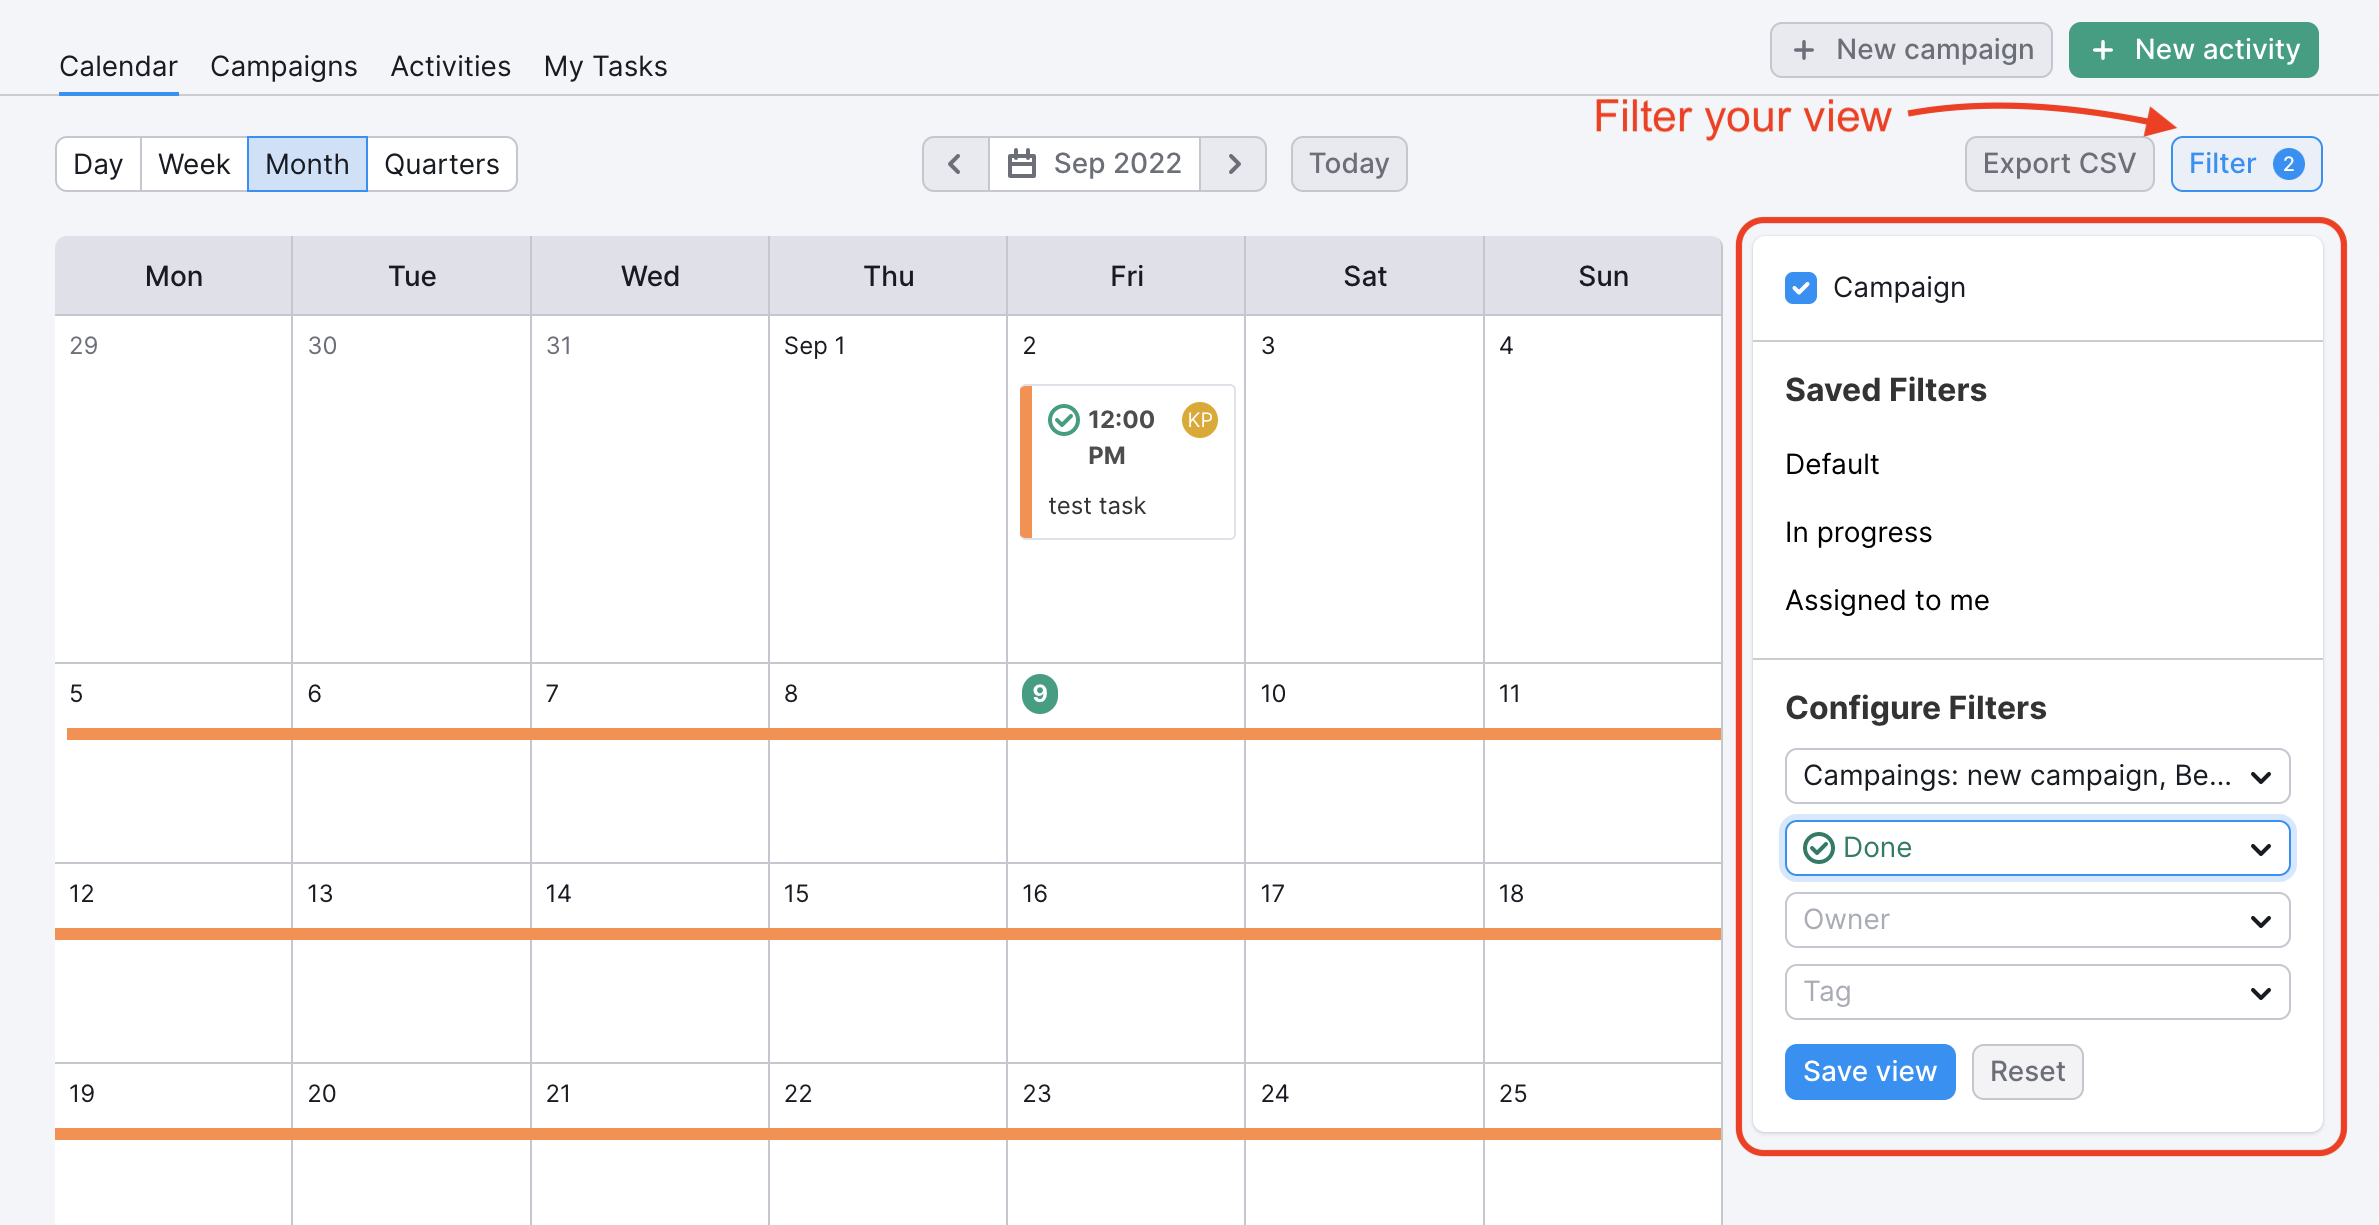Click the Saved Filters heading

(x=1885, y=390)
